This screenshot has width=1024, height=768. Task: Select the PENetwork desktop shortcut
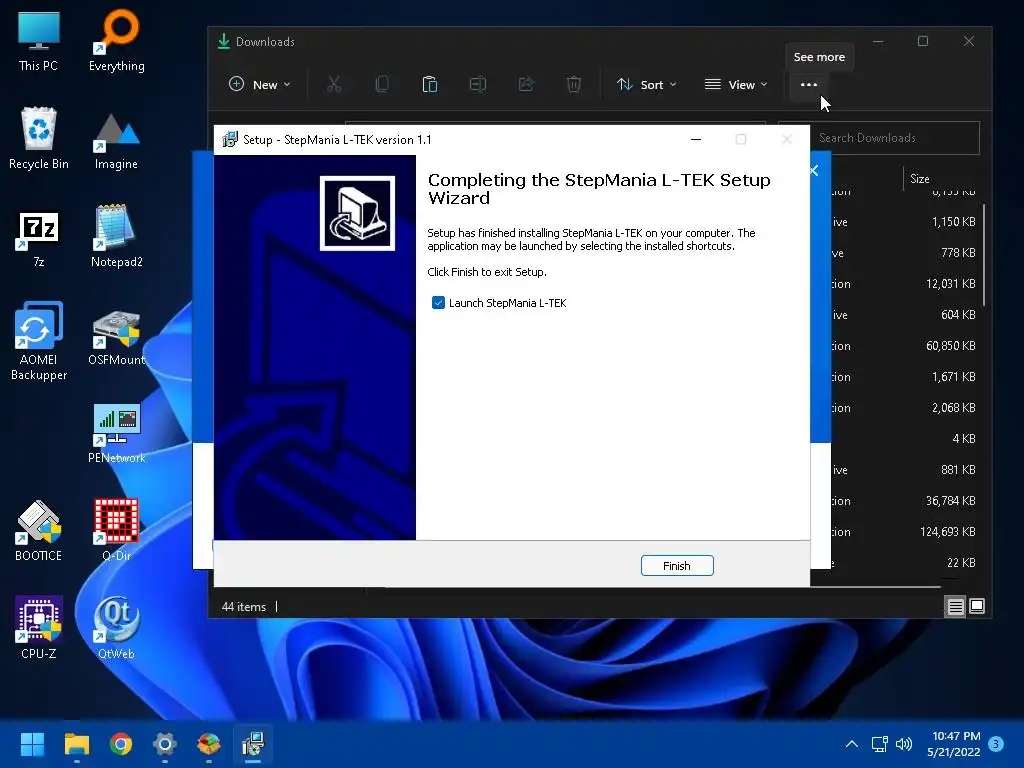point(117,434)
